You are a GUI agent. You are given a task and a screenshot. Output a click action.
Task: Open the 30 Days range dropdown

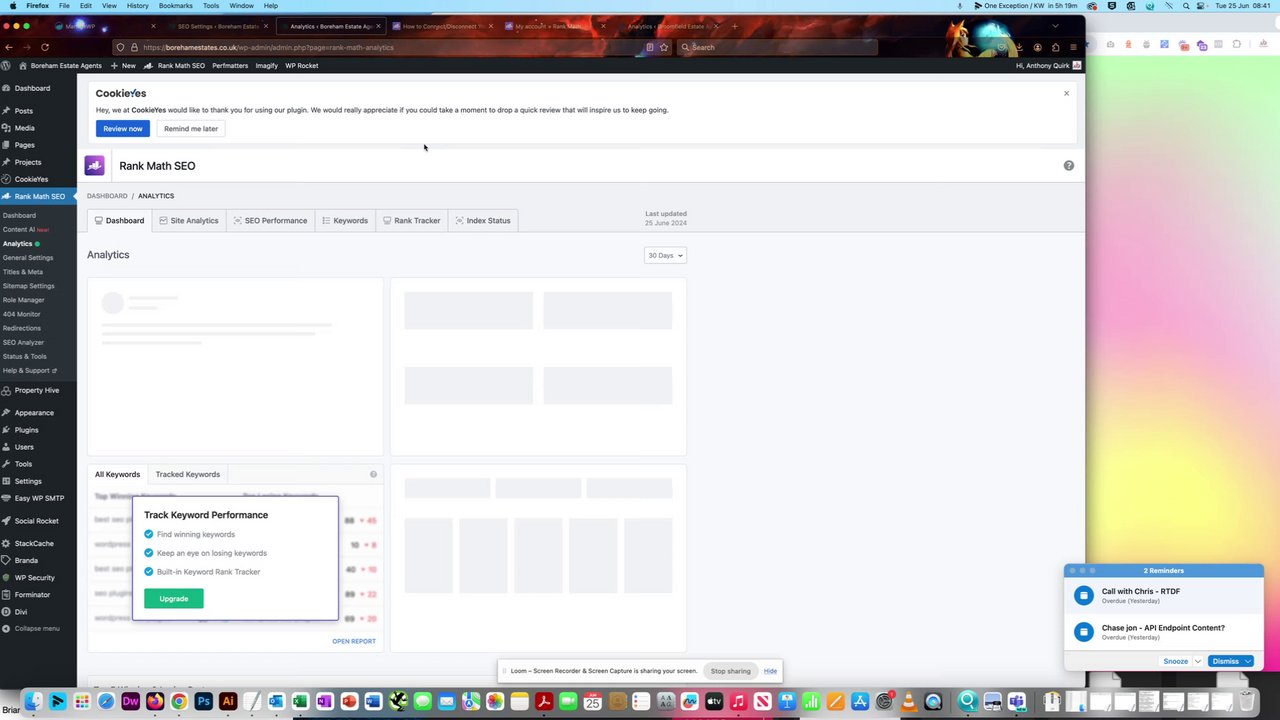pyautogui.click(x=665, y=255)
